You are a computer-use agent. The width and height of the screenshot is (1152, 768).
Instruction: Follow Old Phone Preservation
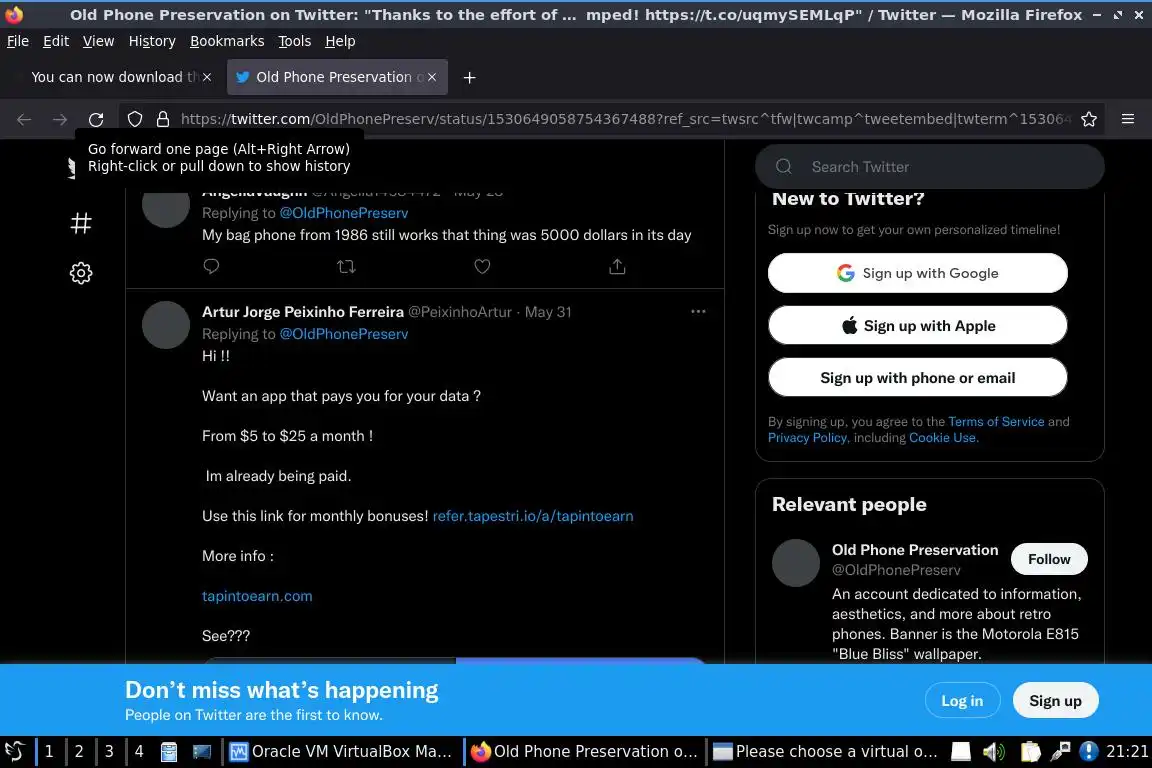coord(1049,559)
